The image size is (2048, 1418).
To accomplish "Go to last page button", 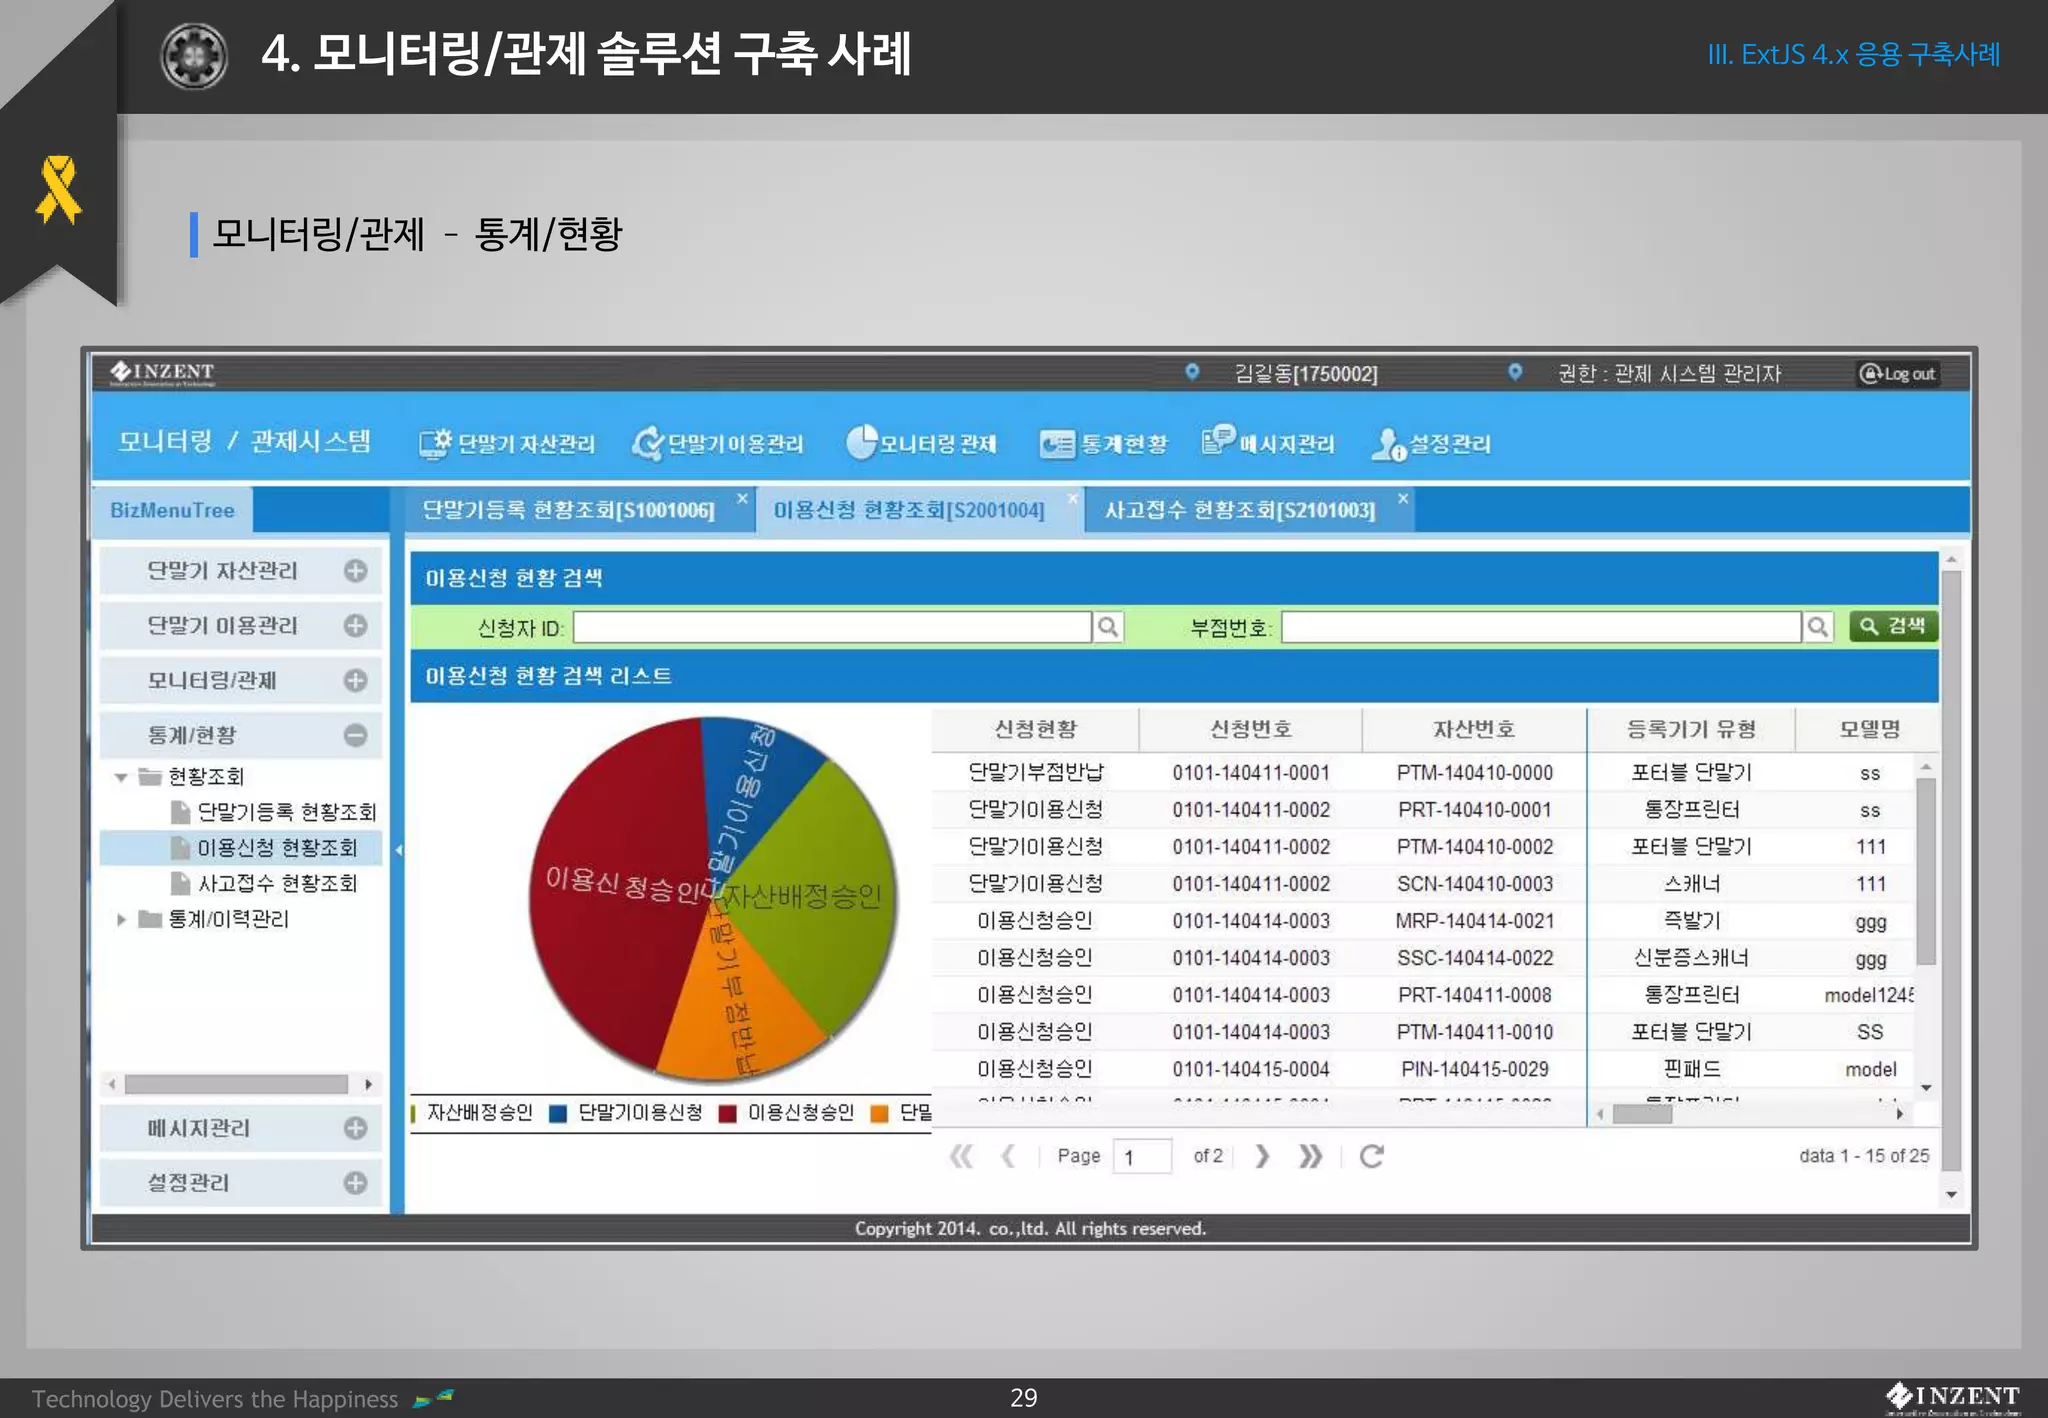I will click(1310, 1156).
